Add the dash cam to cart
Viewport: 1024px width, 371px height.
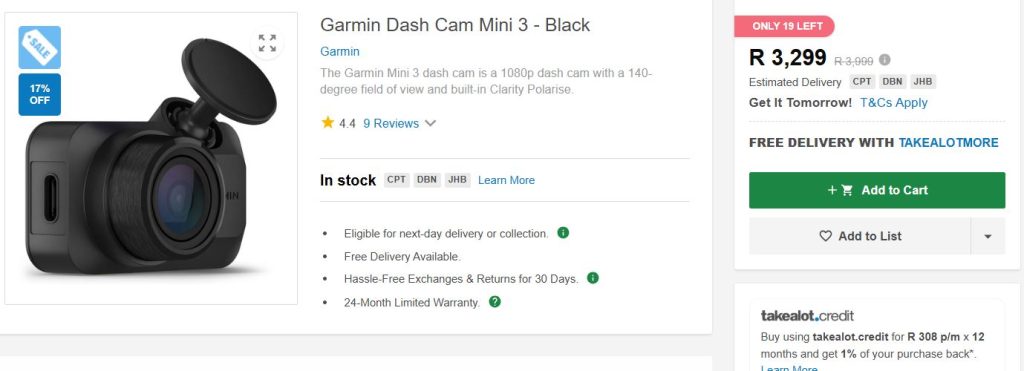point(876,190)
